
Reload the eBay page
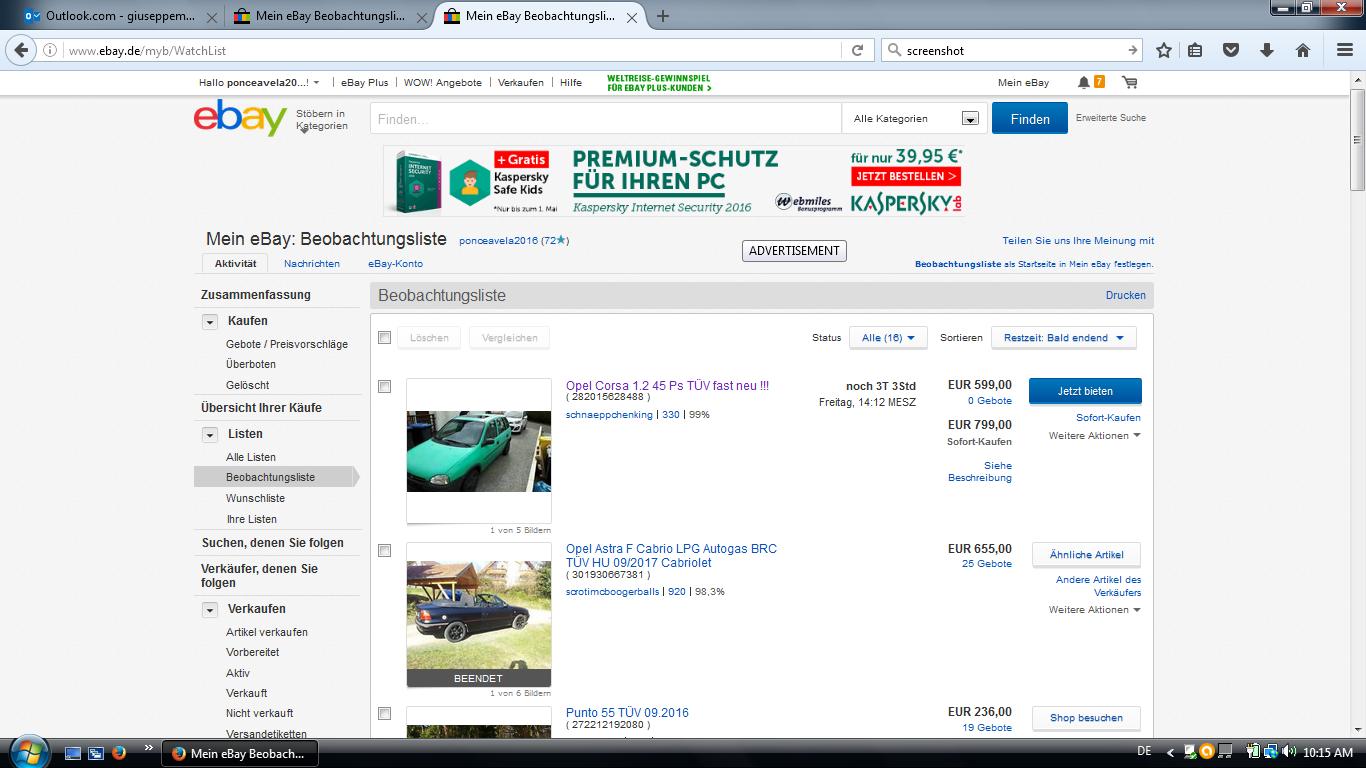click(857, 50)
